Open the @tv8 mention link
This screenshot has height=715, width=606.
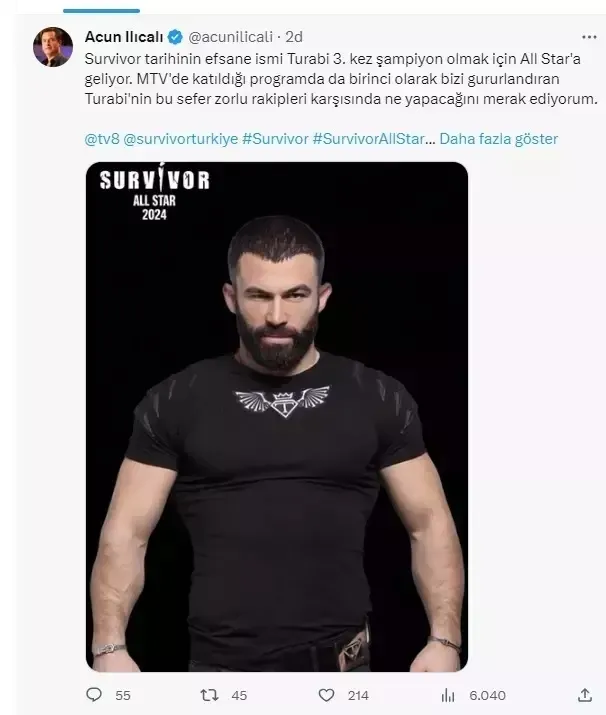coord(102,139)
